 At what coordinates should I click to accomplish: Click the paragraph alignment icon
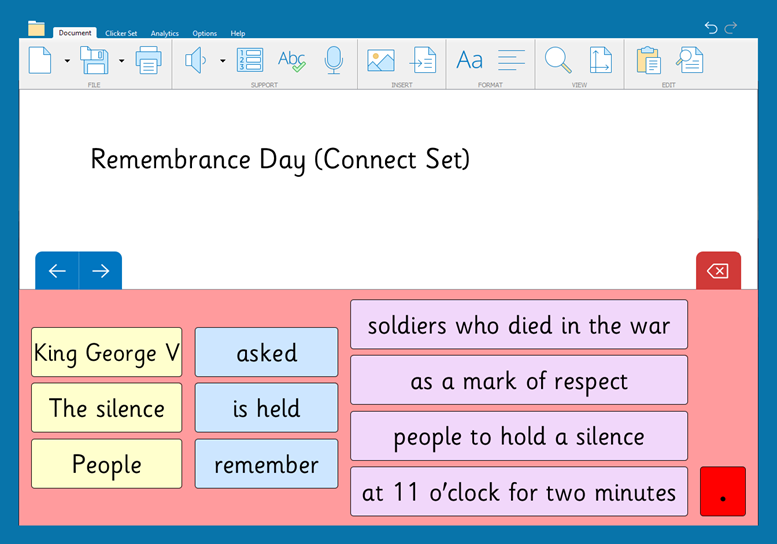click(511, 61)
